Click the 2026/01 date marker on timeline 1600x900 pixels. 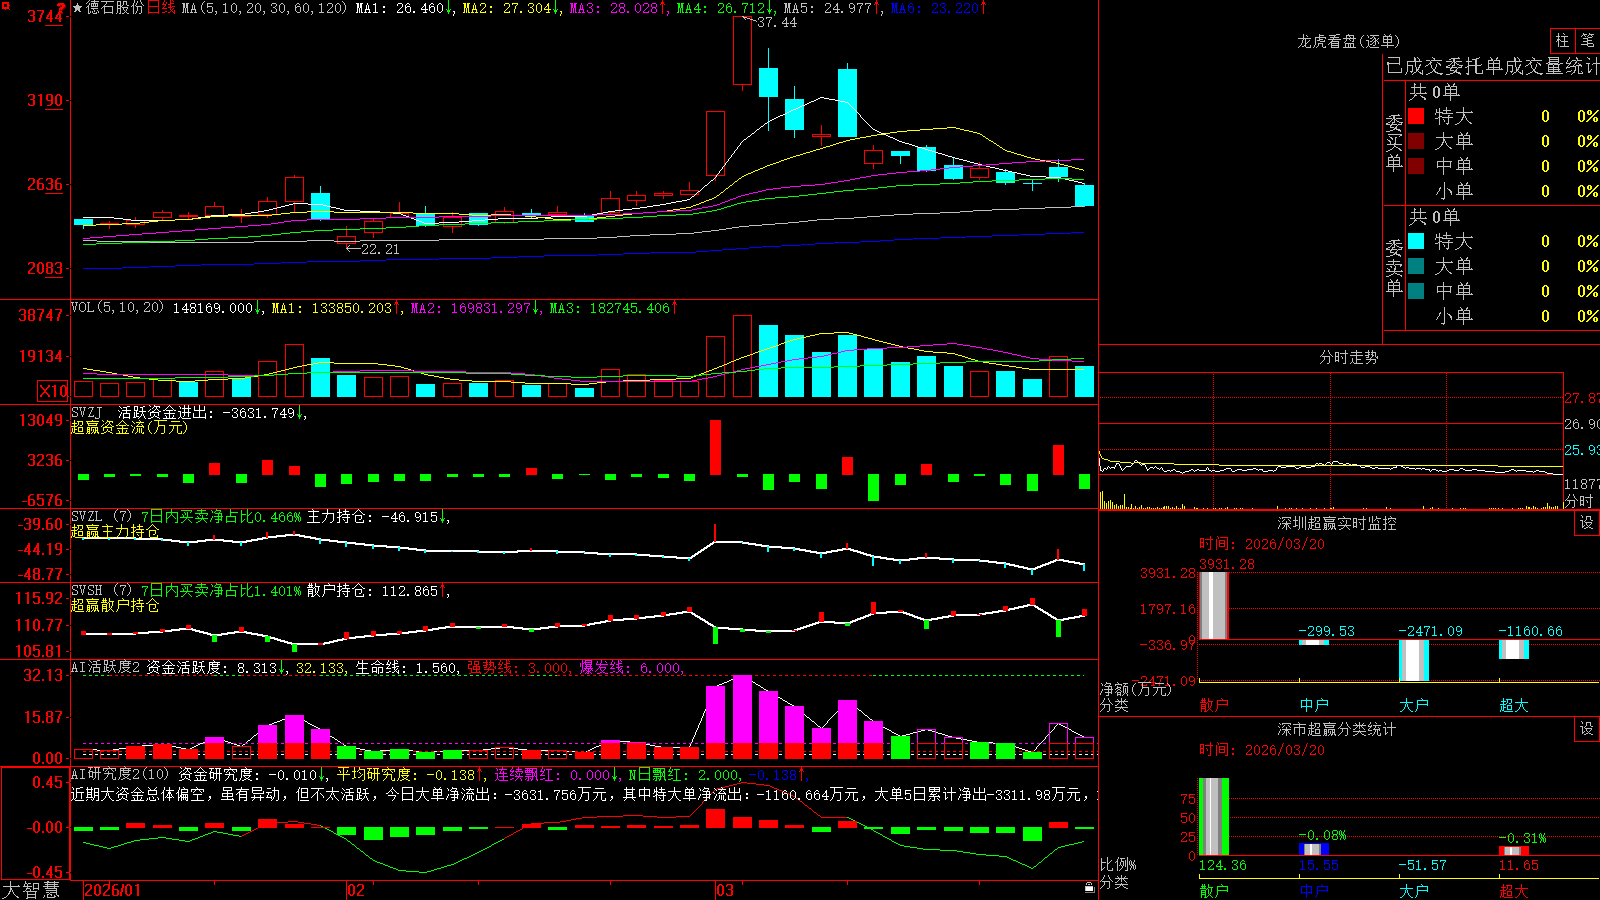(x=113, y=890)
